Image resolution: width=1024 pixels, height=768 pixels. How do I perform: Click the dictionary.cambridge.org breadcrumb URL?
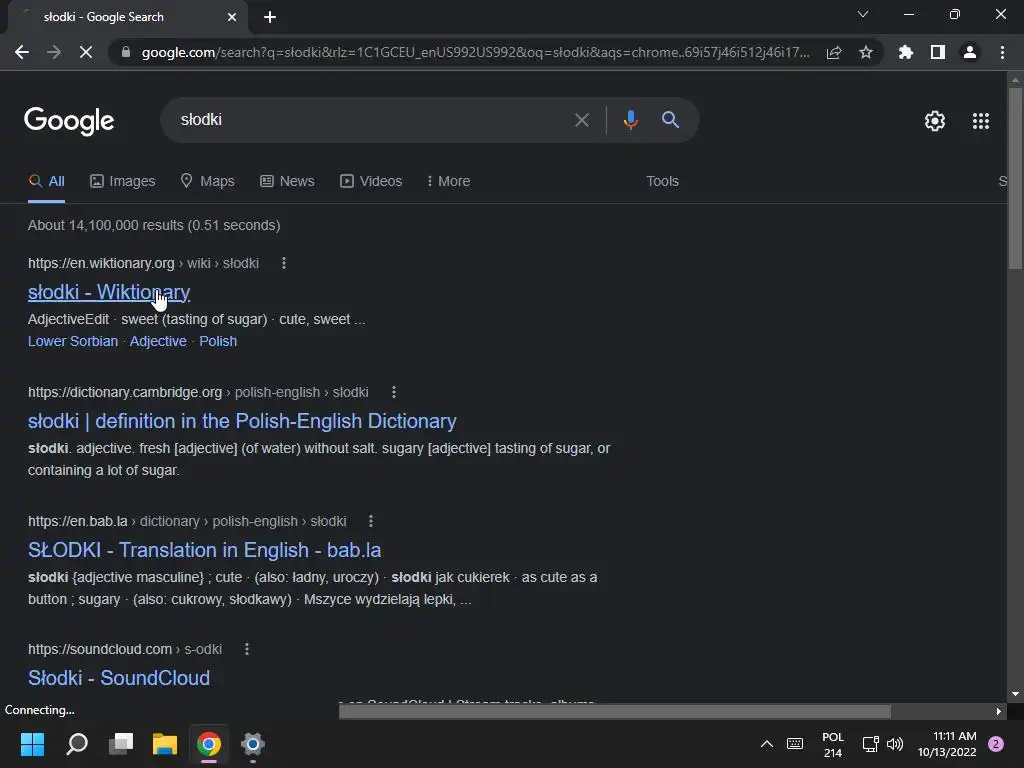tap(199, 392)
